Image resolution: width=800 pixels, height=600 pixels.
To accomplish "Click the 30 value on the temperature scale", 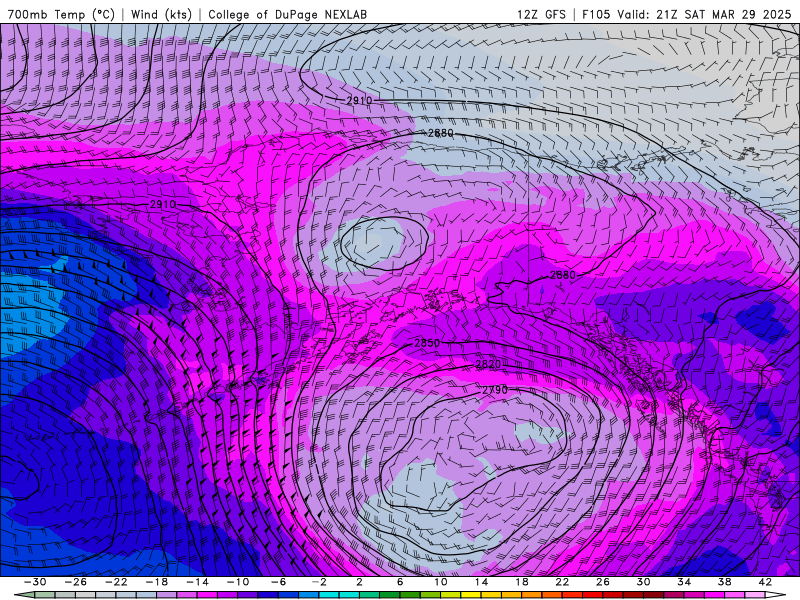I will coord(643,582).
